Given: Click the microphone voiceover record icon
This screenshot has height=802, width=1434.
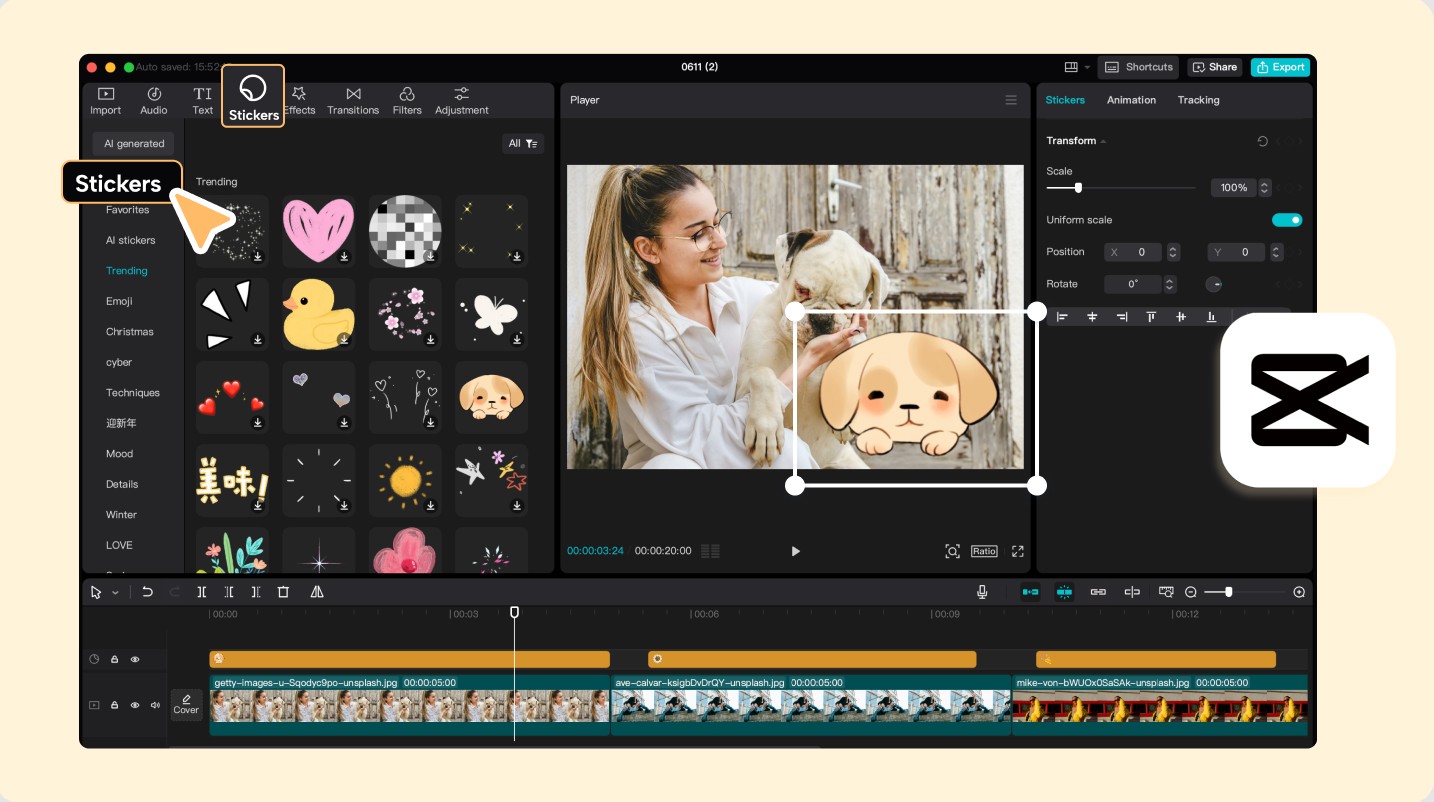Looking at the screenshot, I should (982, 592).
